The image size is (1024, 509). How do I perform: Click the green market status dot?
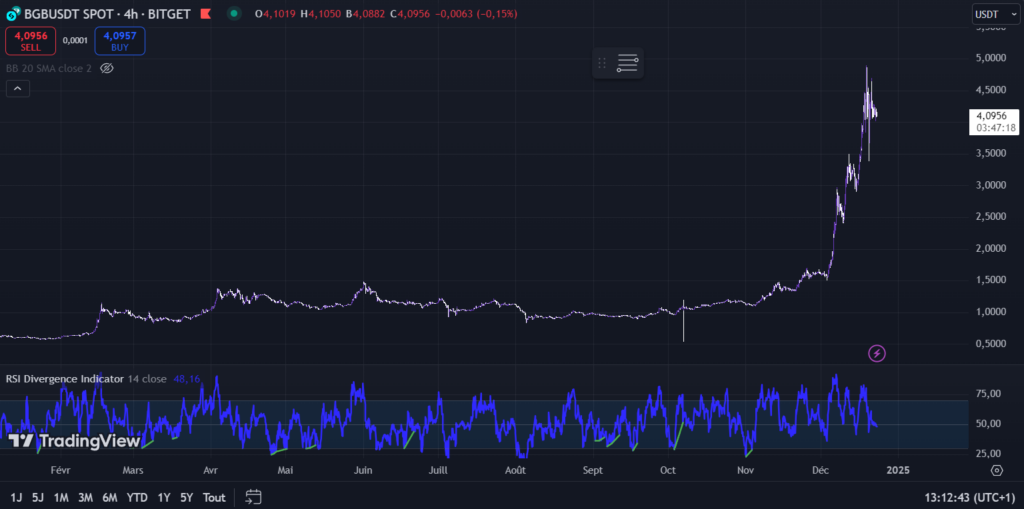pos(234,13)
